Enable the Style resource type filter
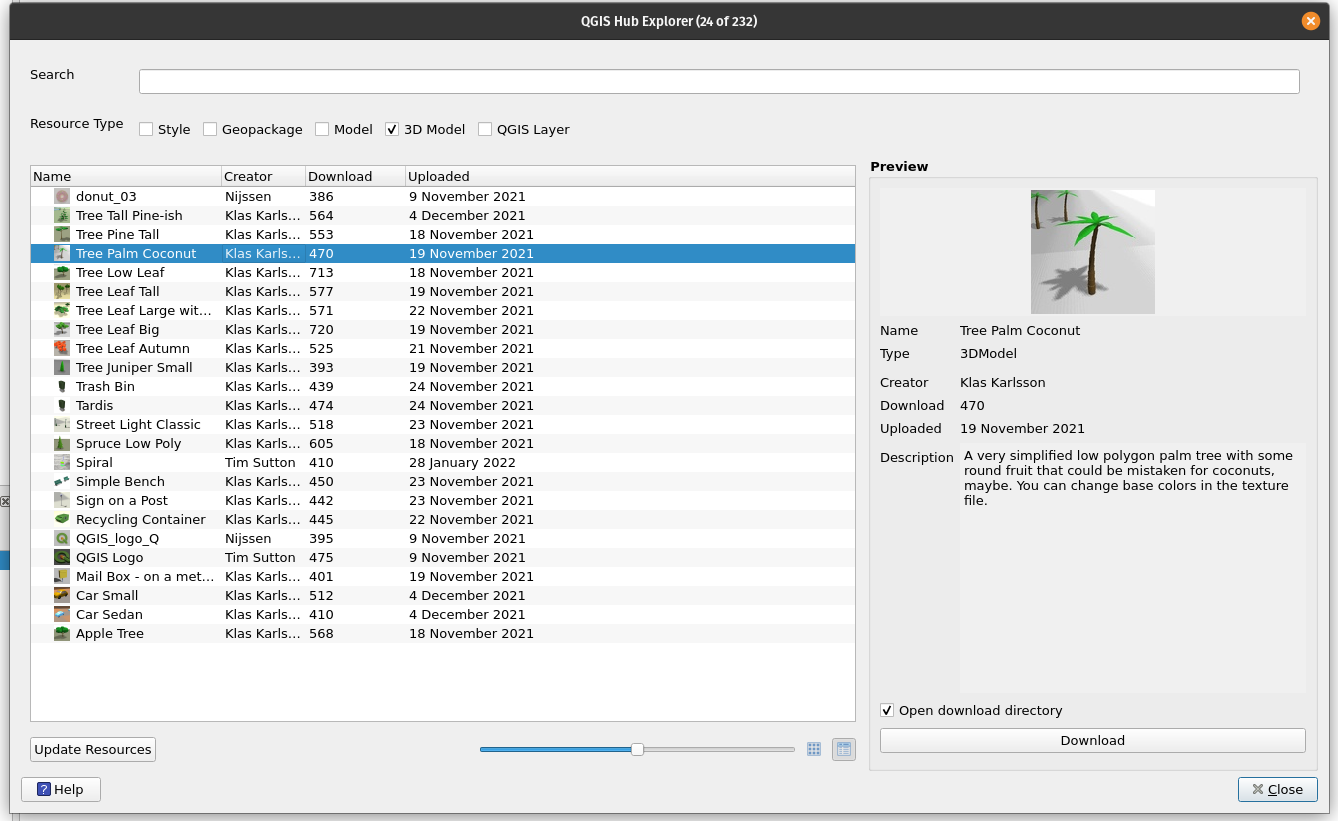Viewport: 1338px width, 821px height. click(x=146, y=129)
